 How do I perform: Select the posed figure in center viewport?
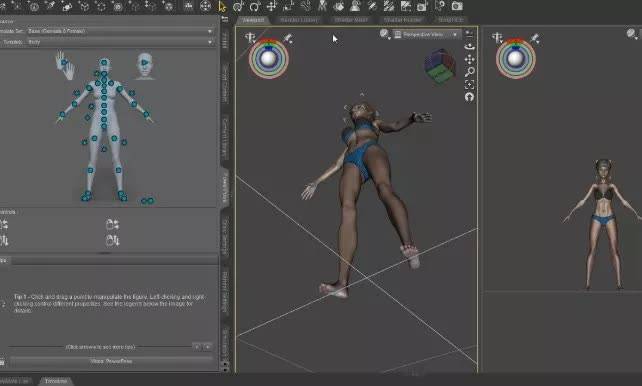point(364,196)
